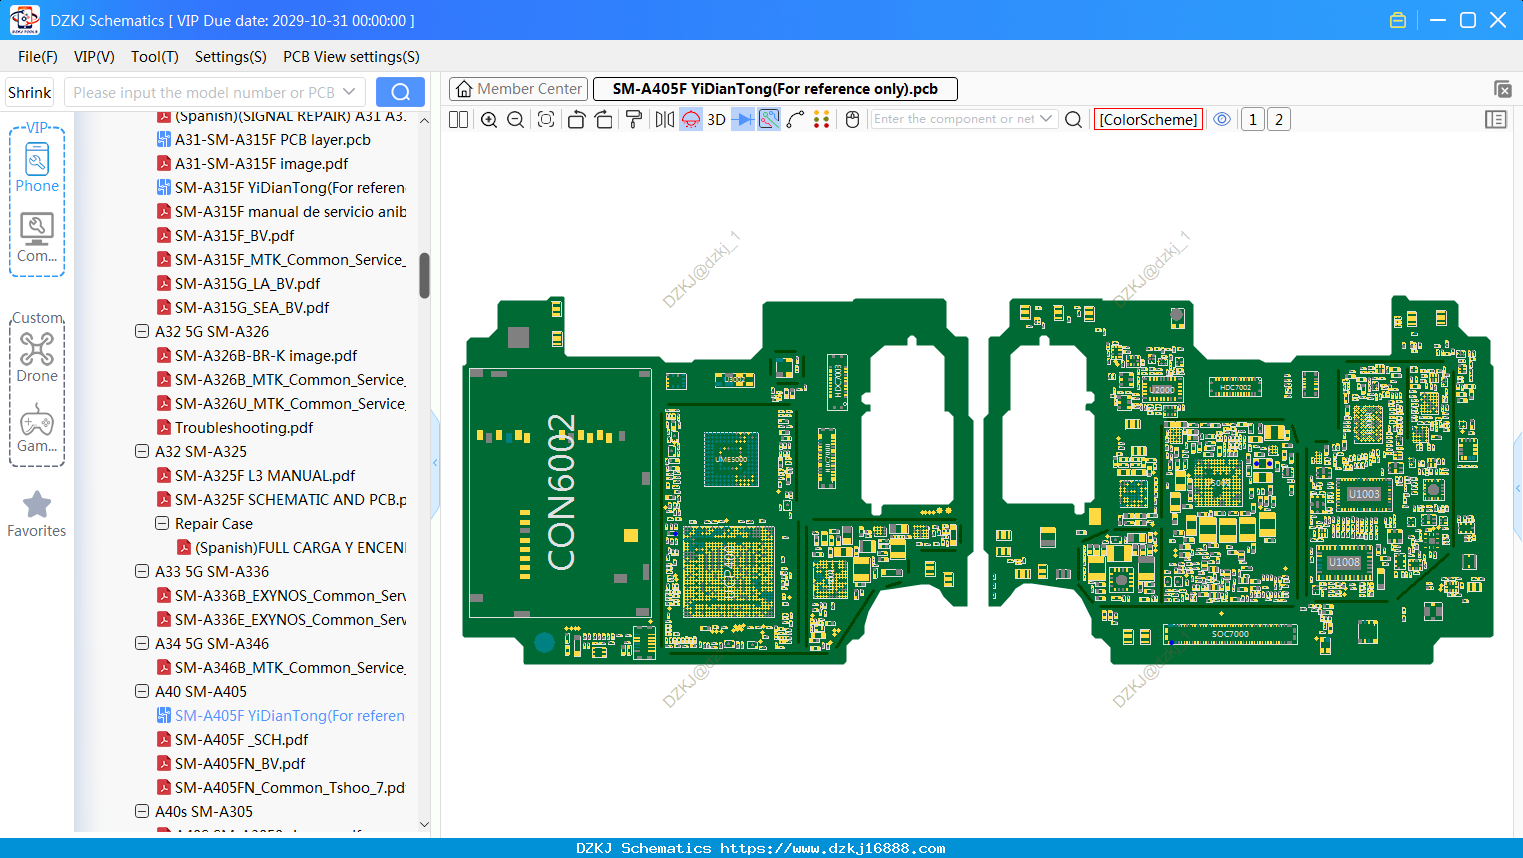Toggle the diode symbol tool
Viewport: 1523px width, 858px height.
coord(743,119)
